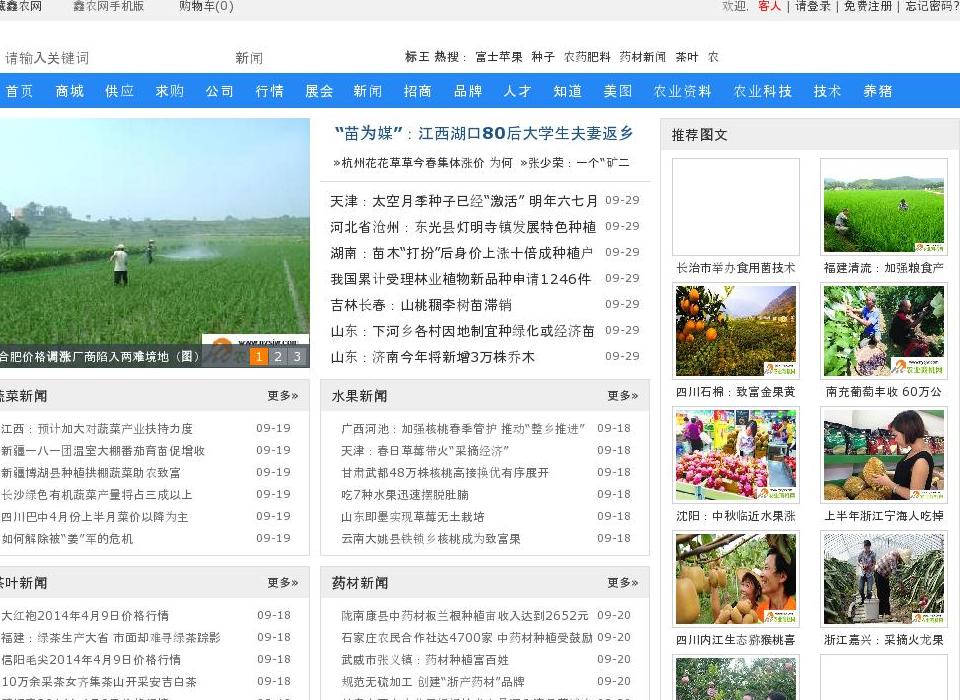Select hot search term 农药肥料

(x=587, y=57)
